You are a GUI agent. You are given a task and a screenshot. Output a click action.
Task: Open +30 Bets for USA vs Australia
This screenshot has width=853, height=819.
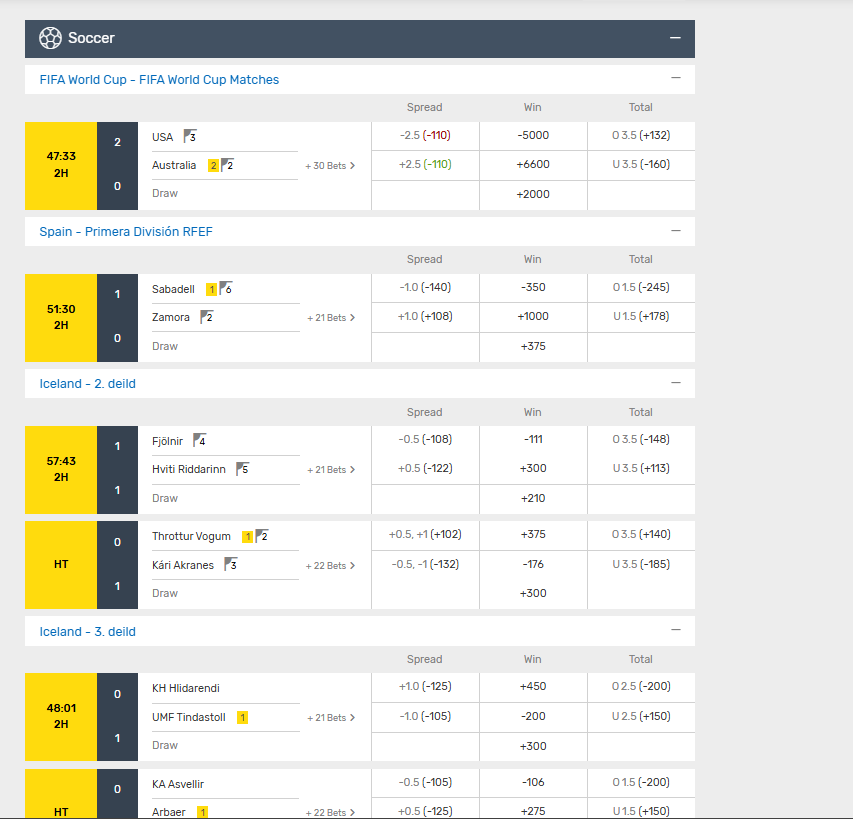[x=330, y=166]
